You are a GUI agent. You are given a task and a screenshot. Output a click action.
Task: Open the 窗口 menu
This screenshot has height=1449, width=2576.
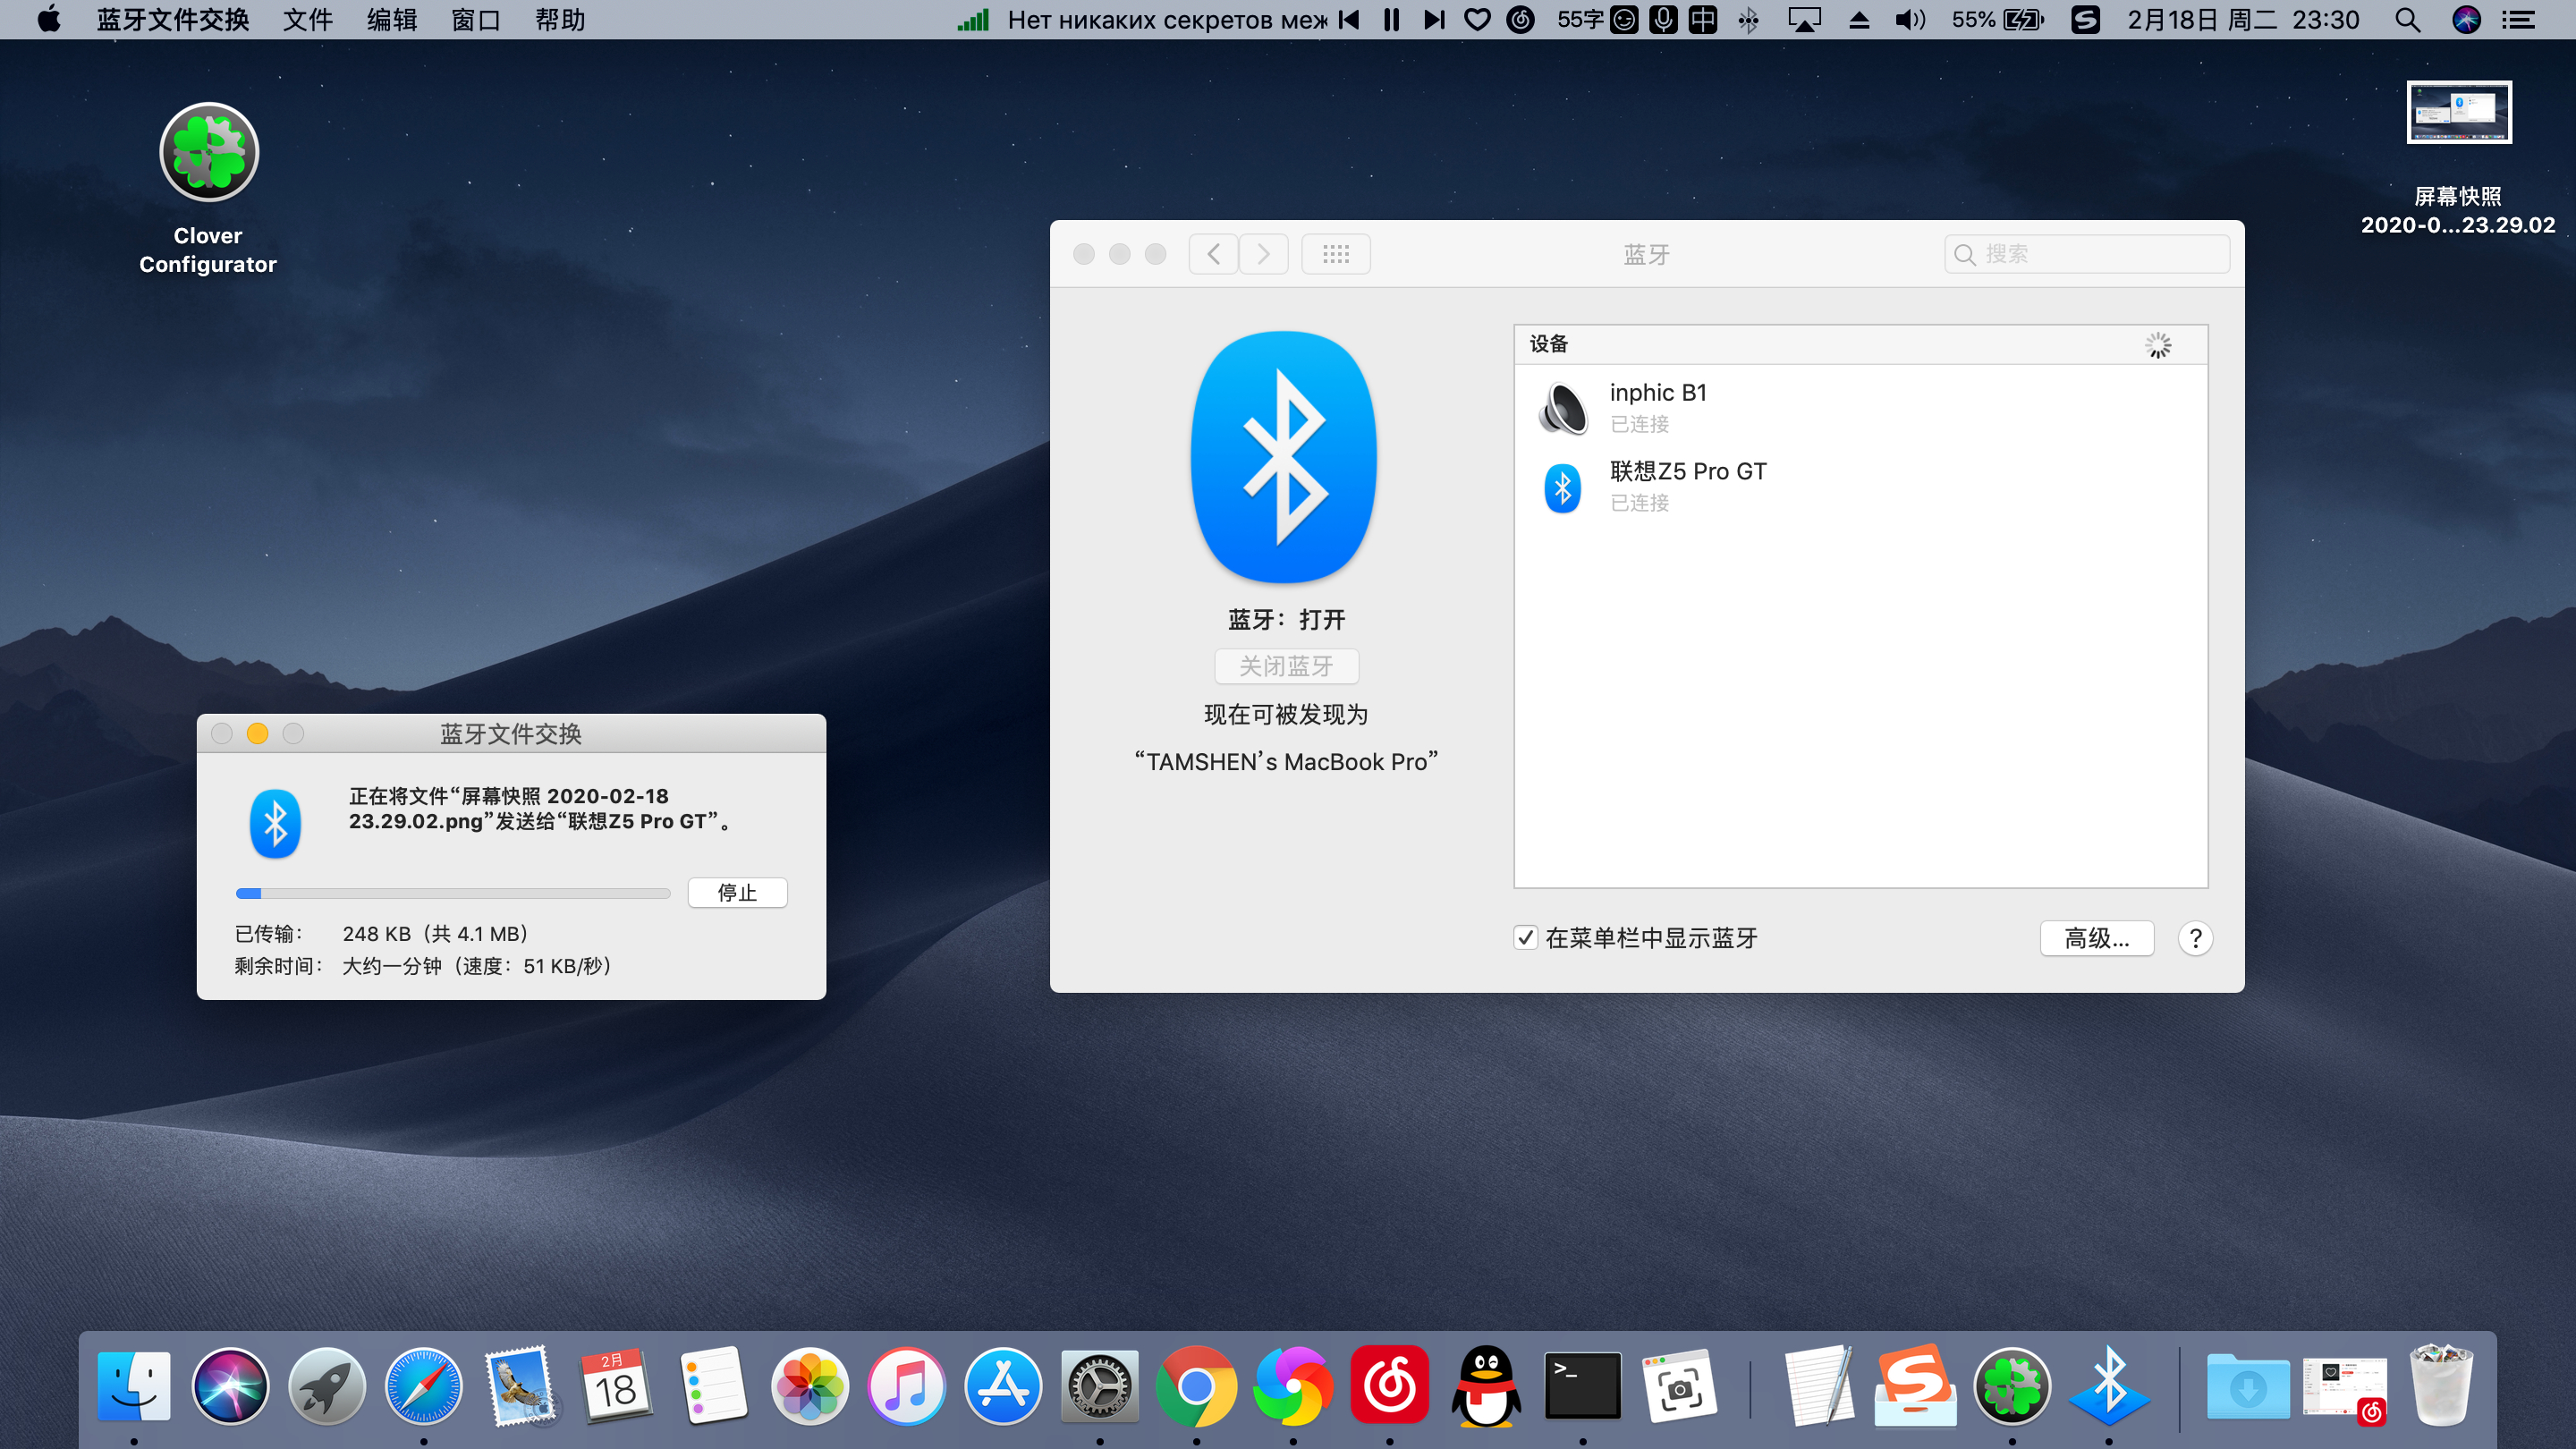(475, 20)
